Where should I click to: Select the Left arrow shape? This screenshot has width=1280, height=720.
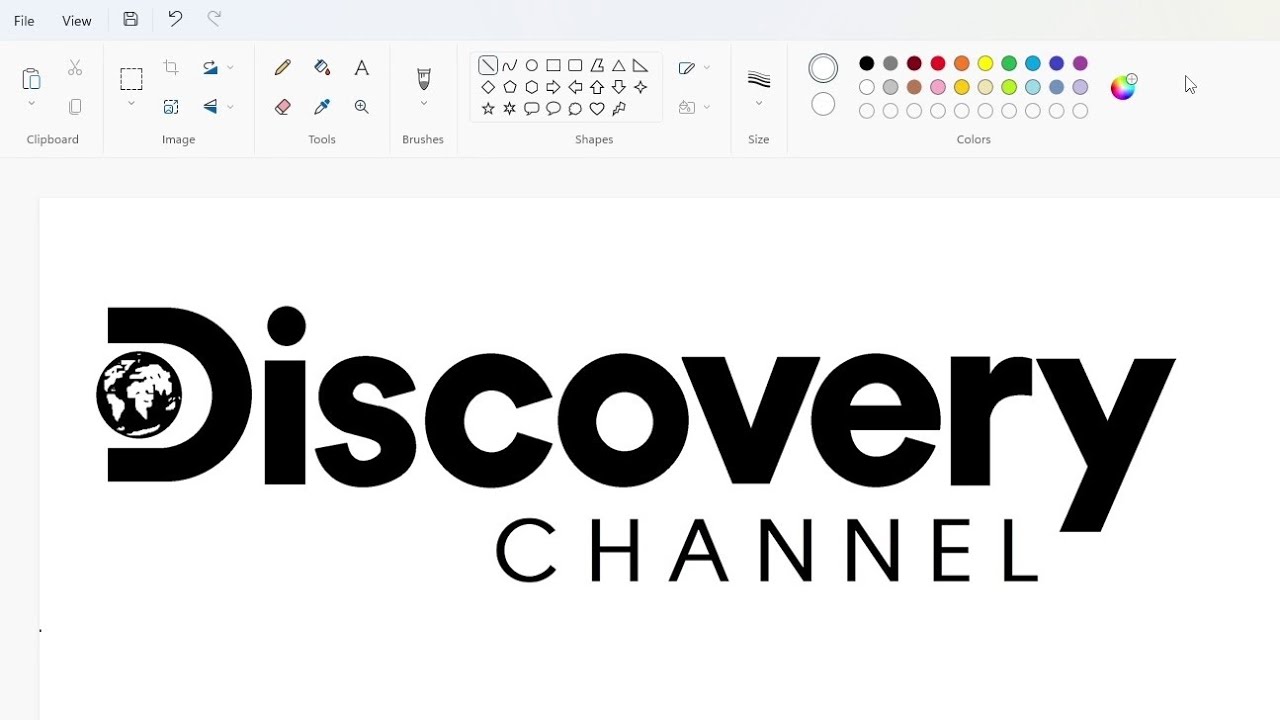pyautogui.click(x=575, y=87)
